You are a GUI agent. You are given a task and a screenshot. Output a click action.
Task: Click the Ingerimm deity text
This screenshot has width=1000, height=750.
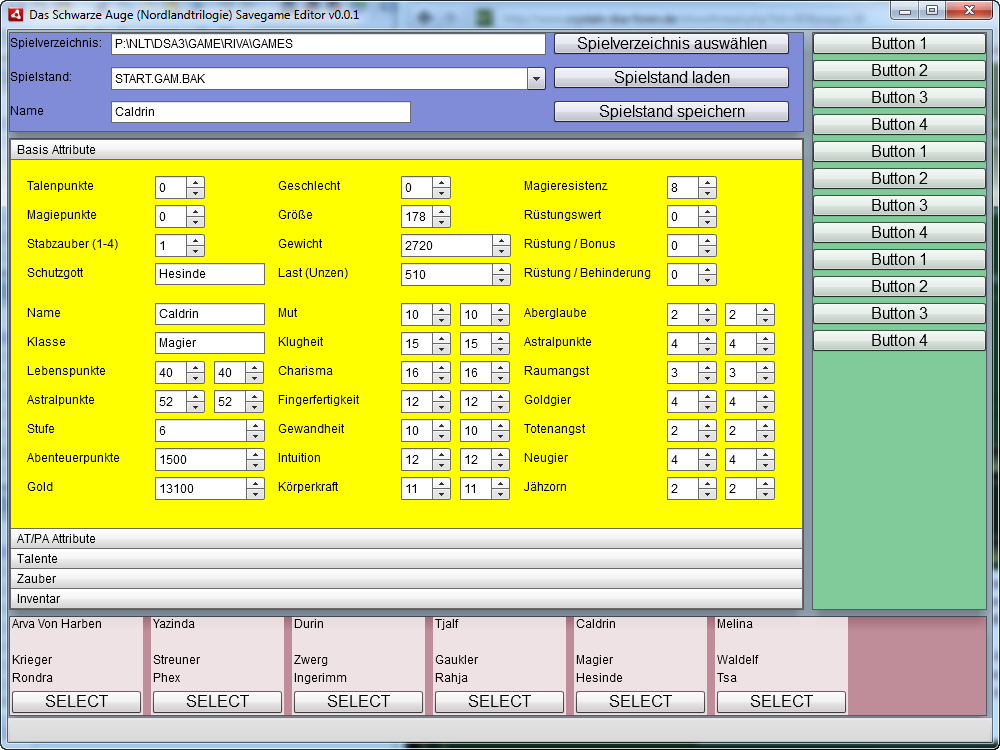(320, 678)
